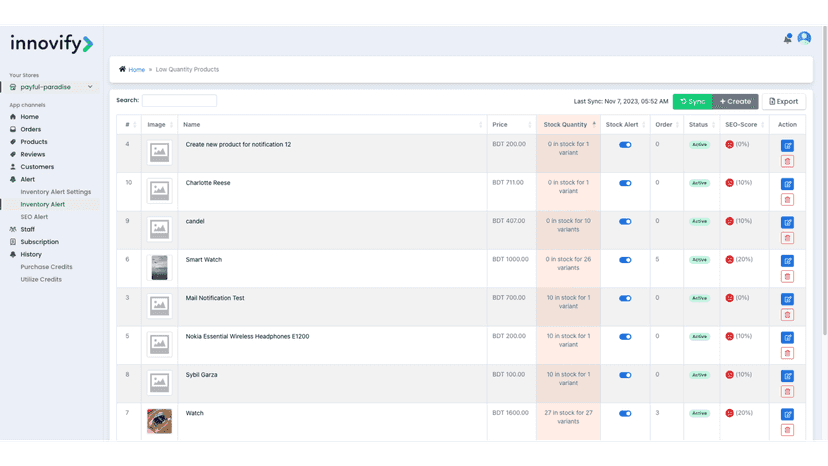The height and width of the screenshot is (466, 828).
Task: Open Reviews in the sidebar
Action: pos(33,154)
